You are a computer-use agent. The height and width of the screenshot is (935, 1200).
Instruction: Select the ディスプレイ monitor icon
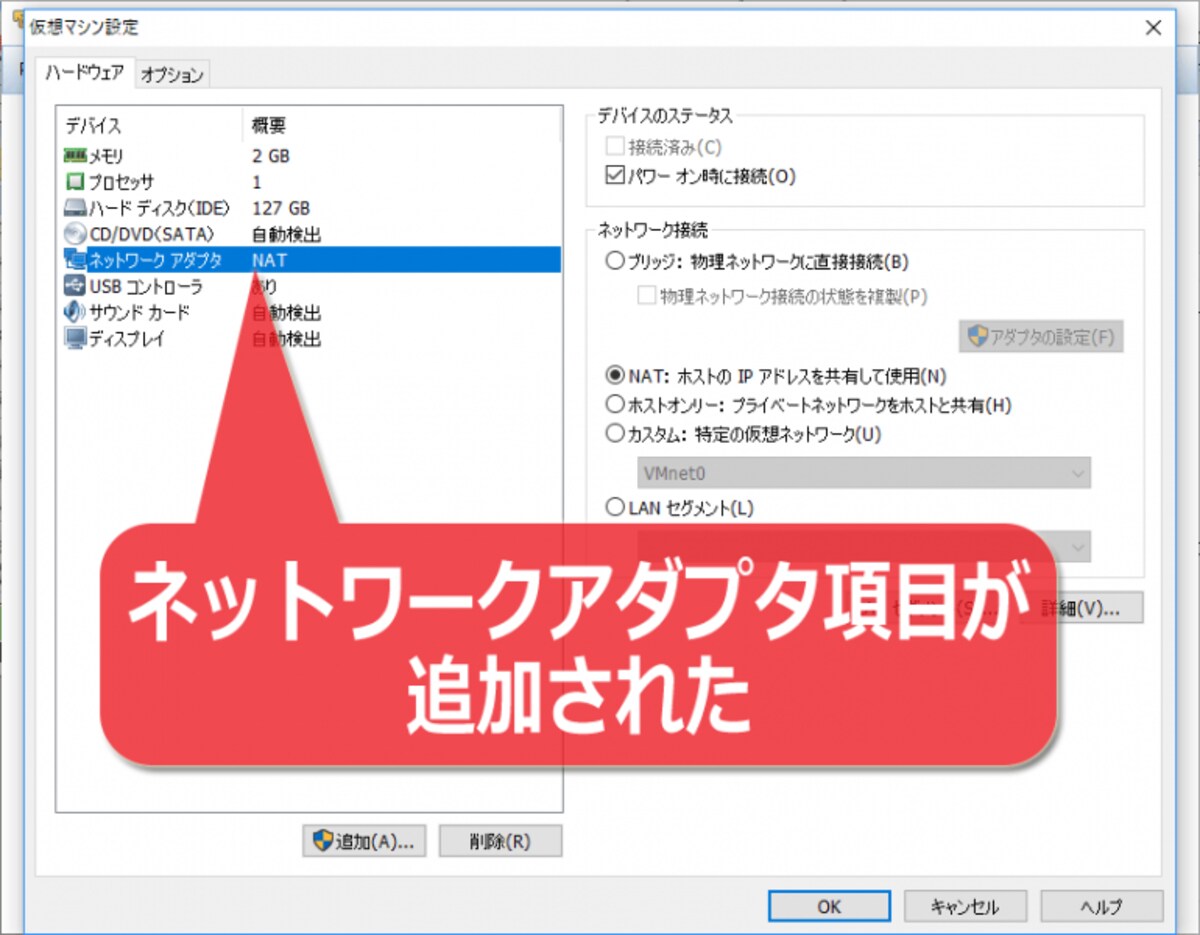pos(75,338)
